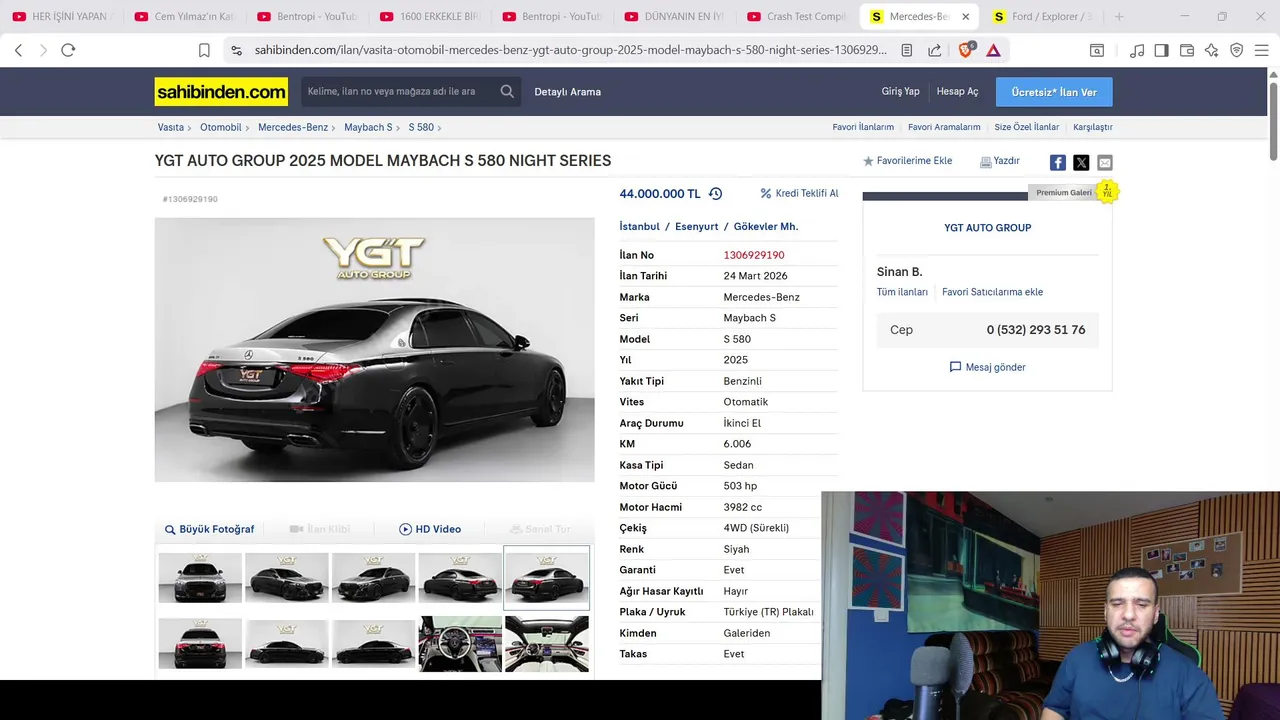Viewport: 1280px width, 720px height.
Task: Open the site settings icon beside the URL
Action: (x=236, y=50)
